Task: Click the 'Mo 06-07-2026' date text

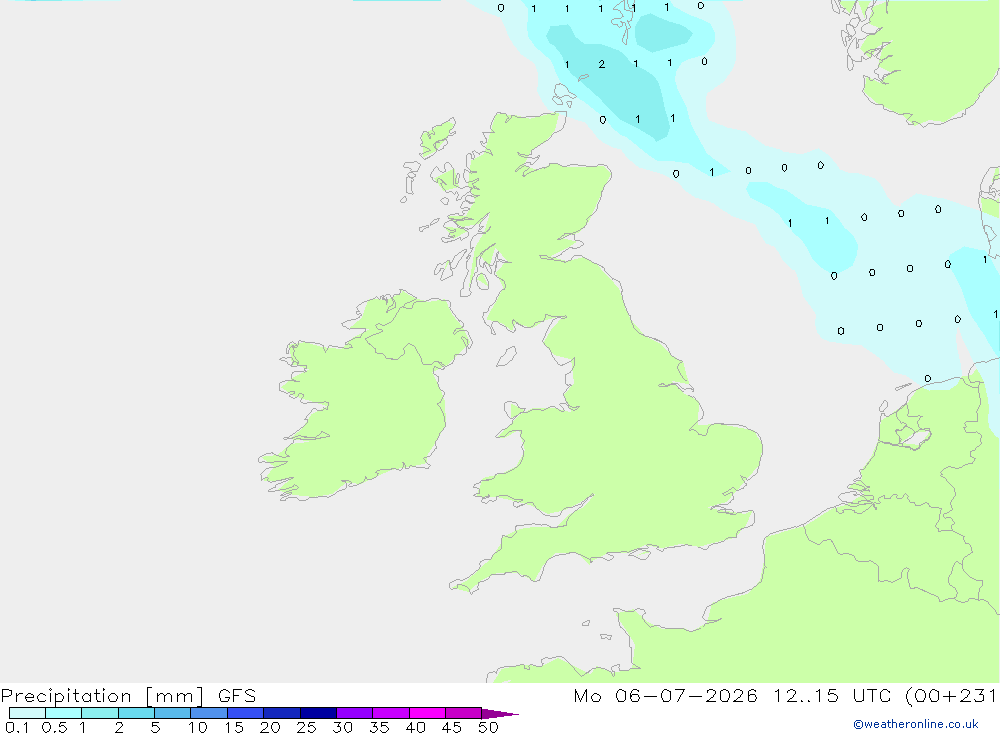Action: pos(665,696)
